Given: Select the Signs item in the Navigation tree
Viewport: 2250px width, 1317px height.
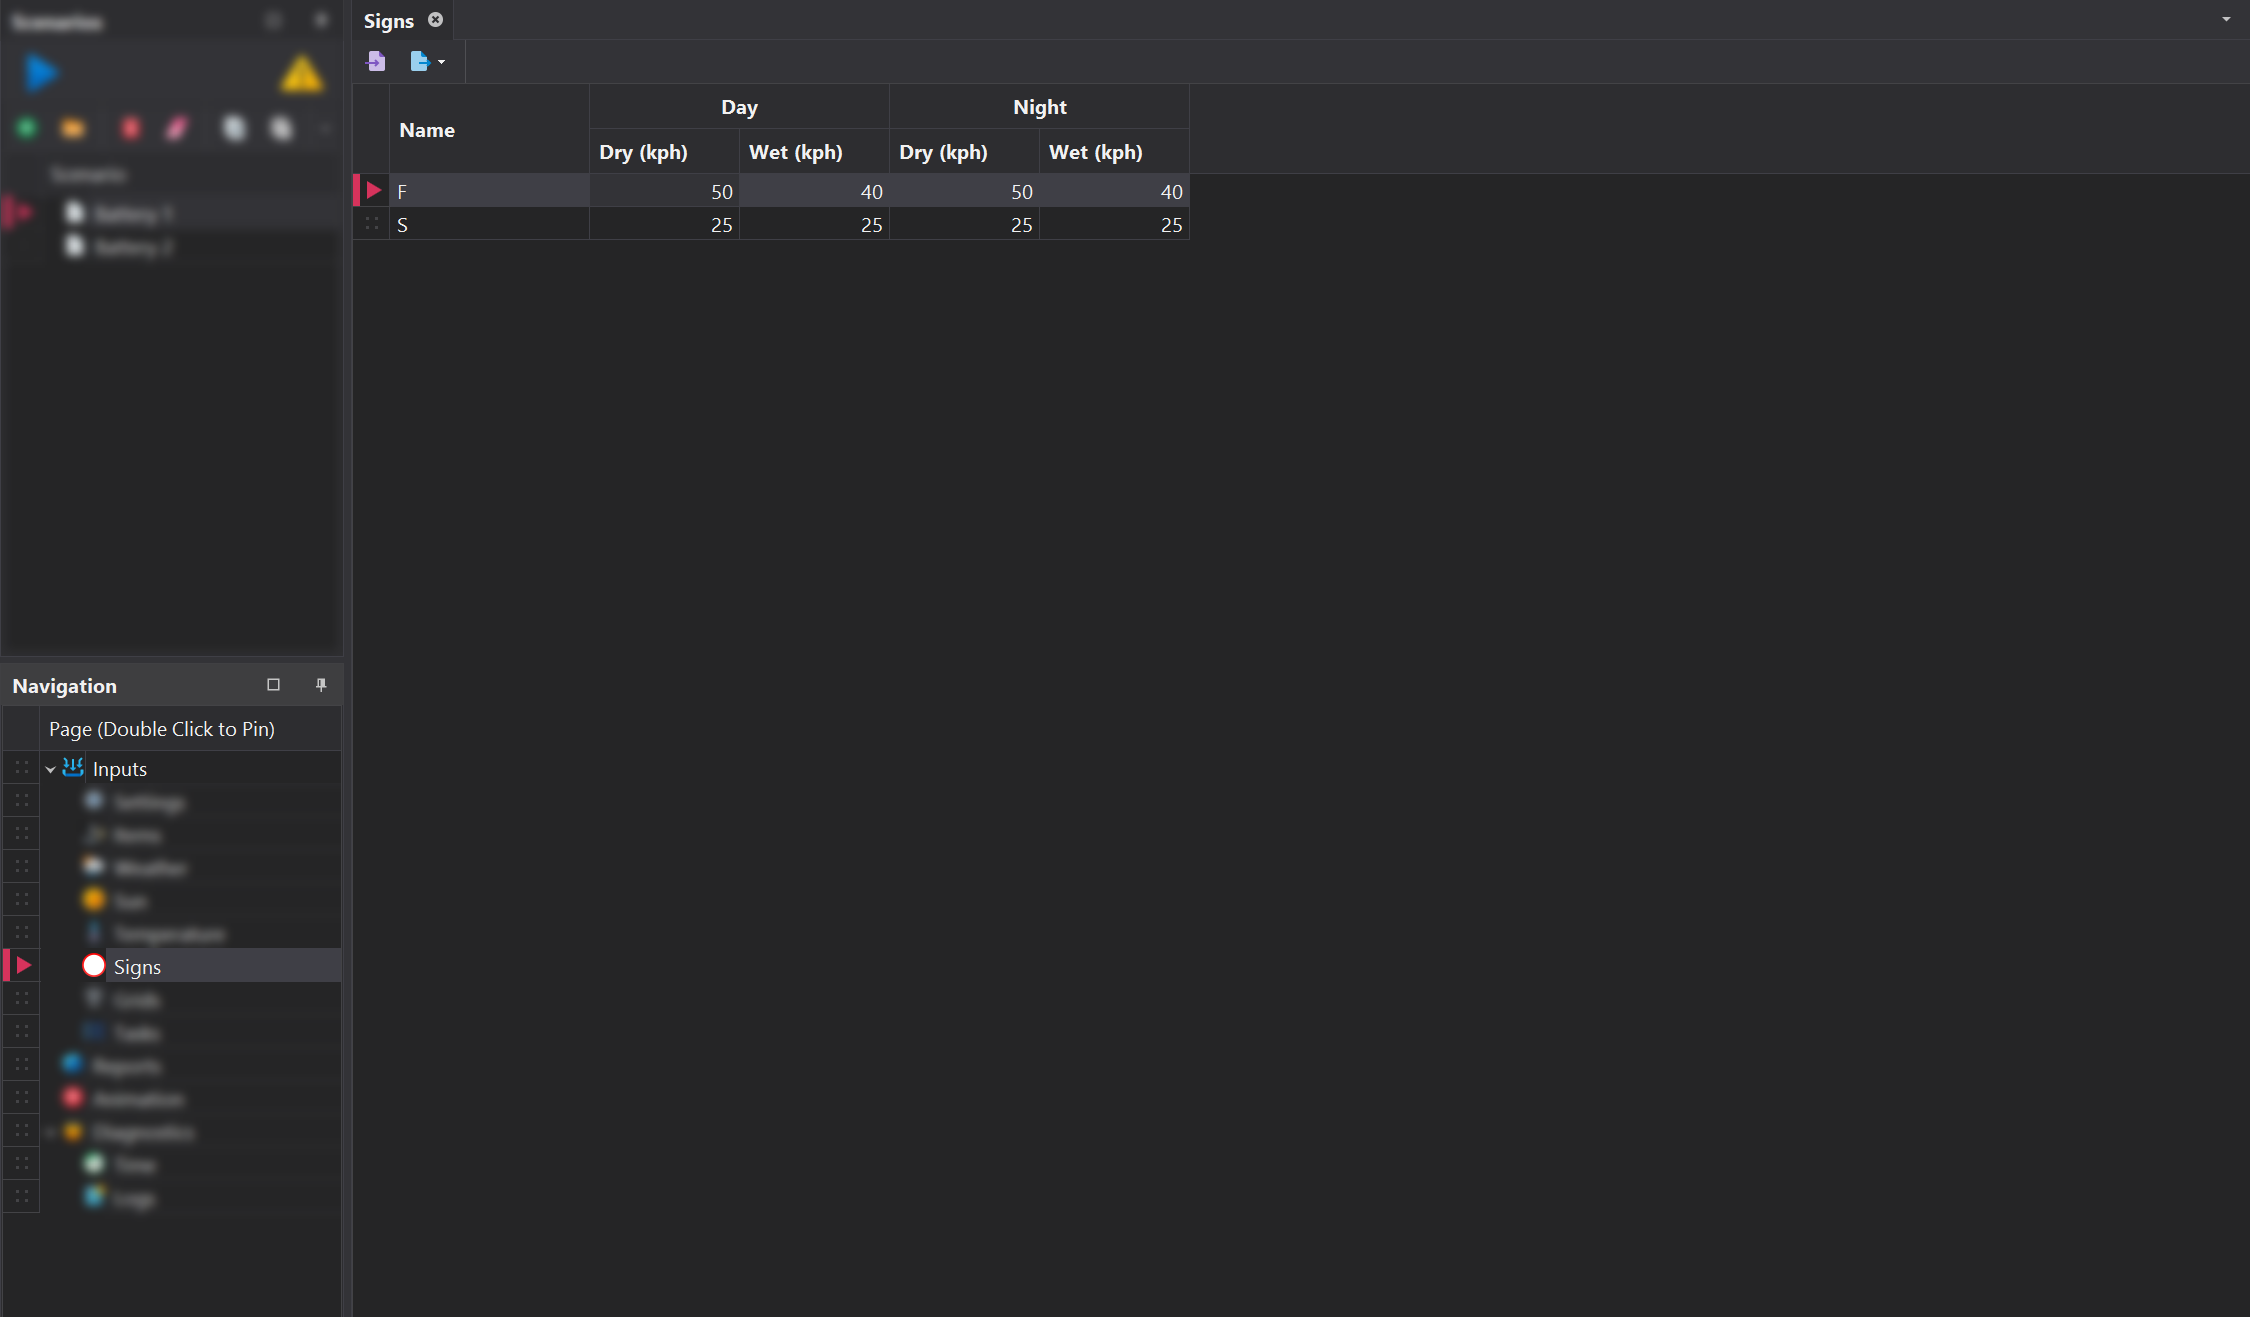Looking at the screenshot, I should pyautogui.click(x=138, y=965).
